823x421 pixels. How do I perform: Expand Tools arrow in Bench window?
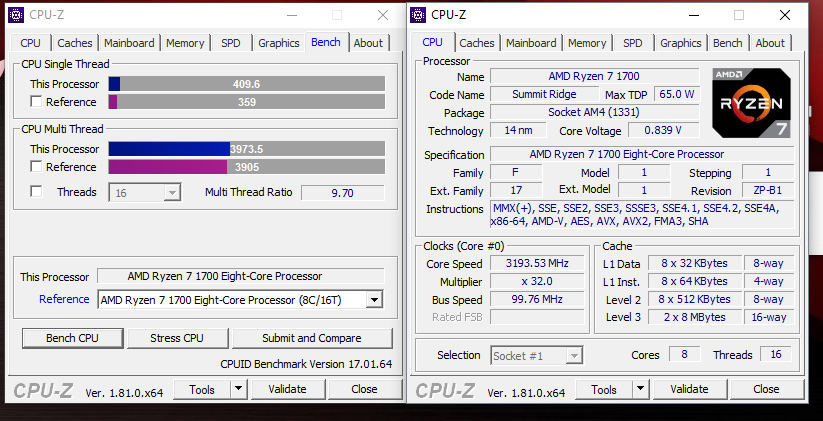(x=238, y=390)
